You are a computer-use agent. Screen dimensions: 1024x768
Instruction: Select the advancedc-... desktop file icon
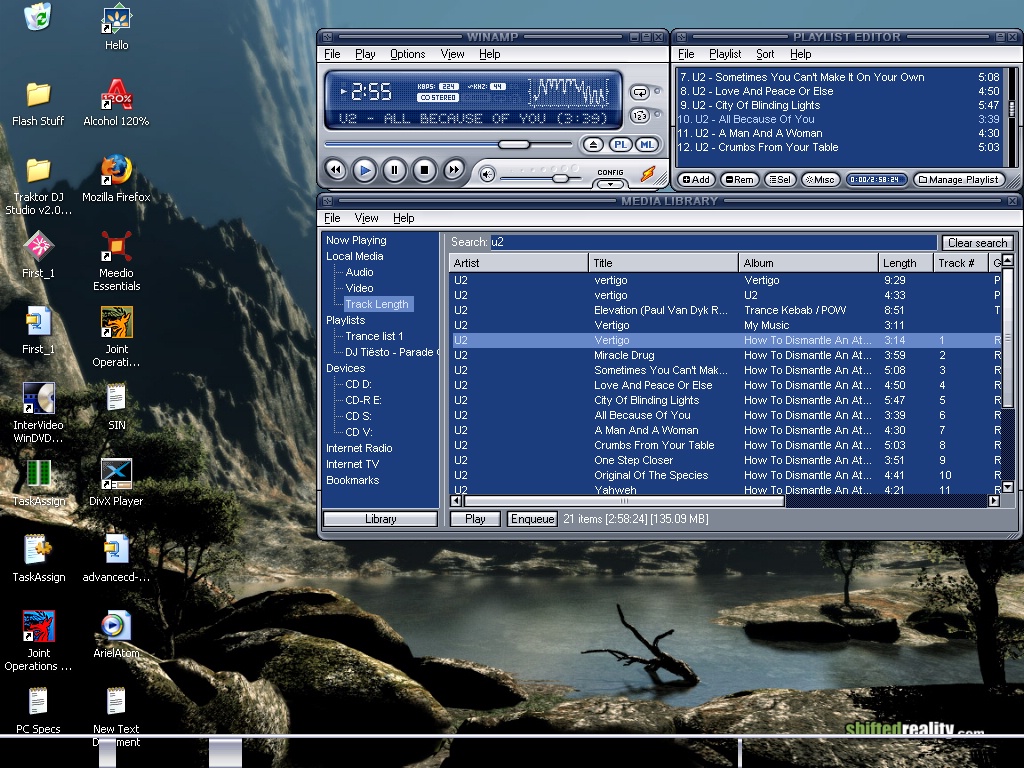[116, 559]
